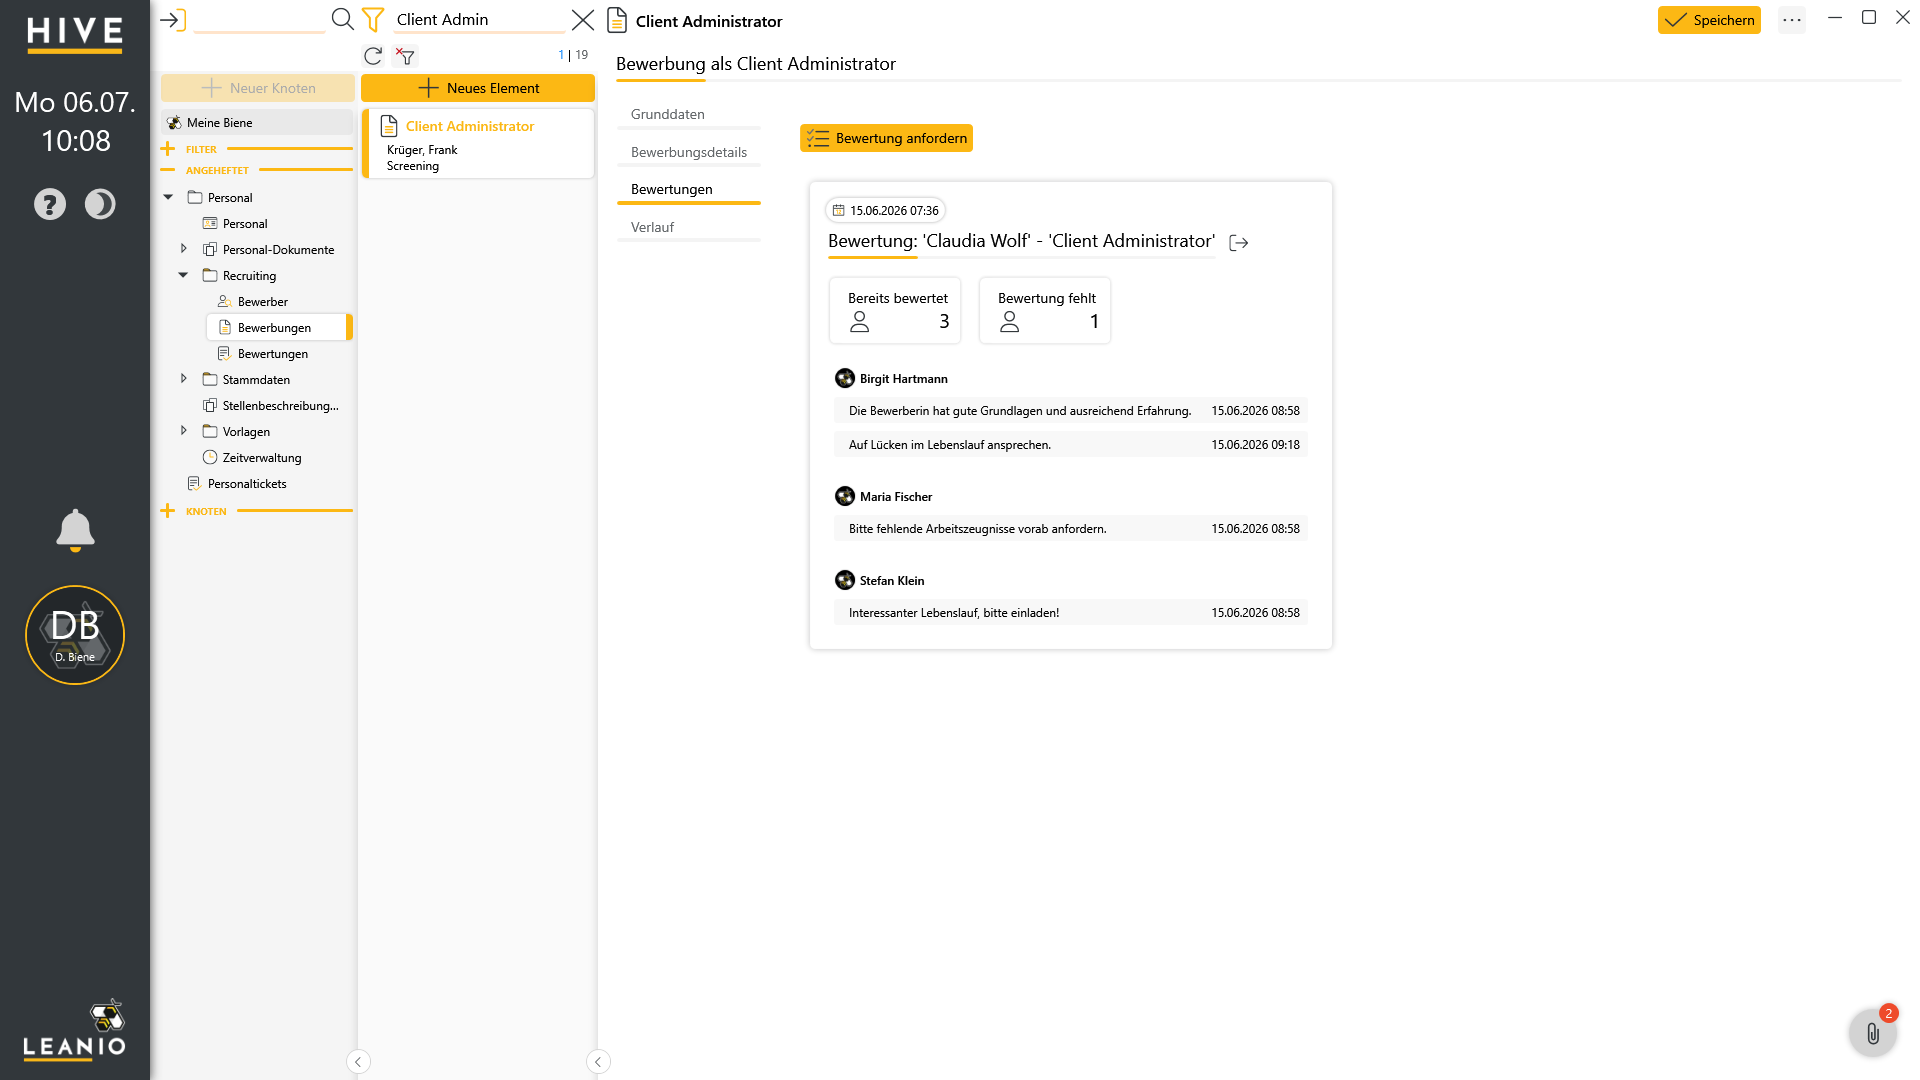This screenshot has height=1080, width=1920.
Task: Click comment 'Bitte fehlende Arbeitszeugnisse vorab anfordern.'
Action: click(1070, 529)
